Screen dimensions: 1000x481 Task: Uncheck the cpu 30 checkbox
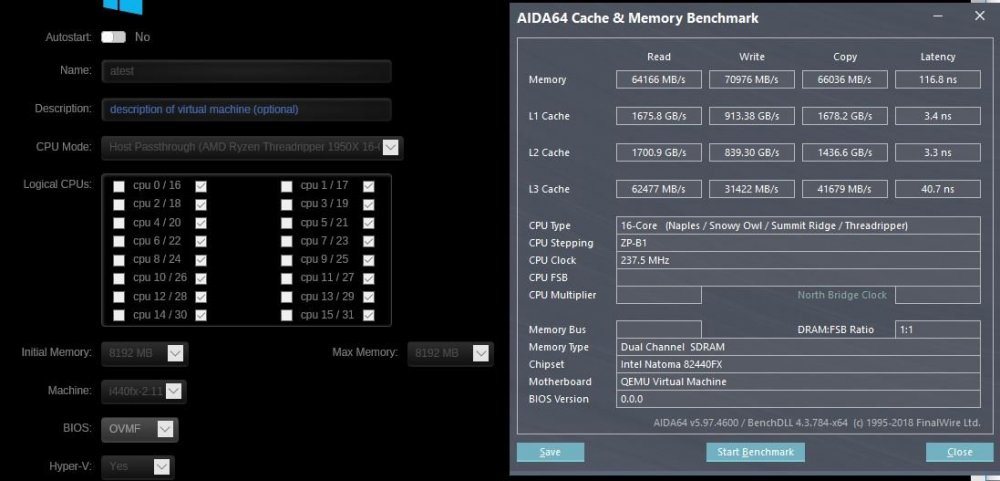coord(201,315)
